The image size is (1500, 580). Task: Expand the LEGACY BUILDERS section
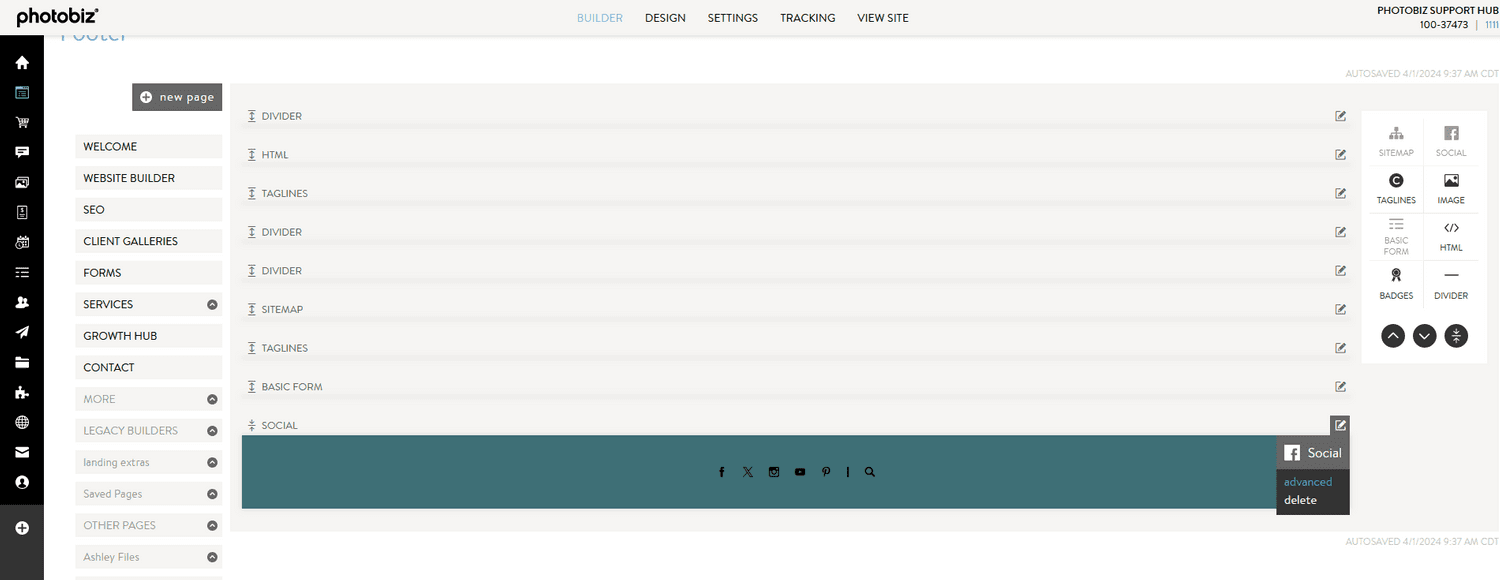(210, 430)
